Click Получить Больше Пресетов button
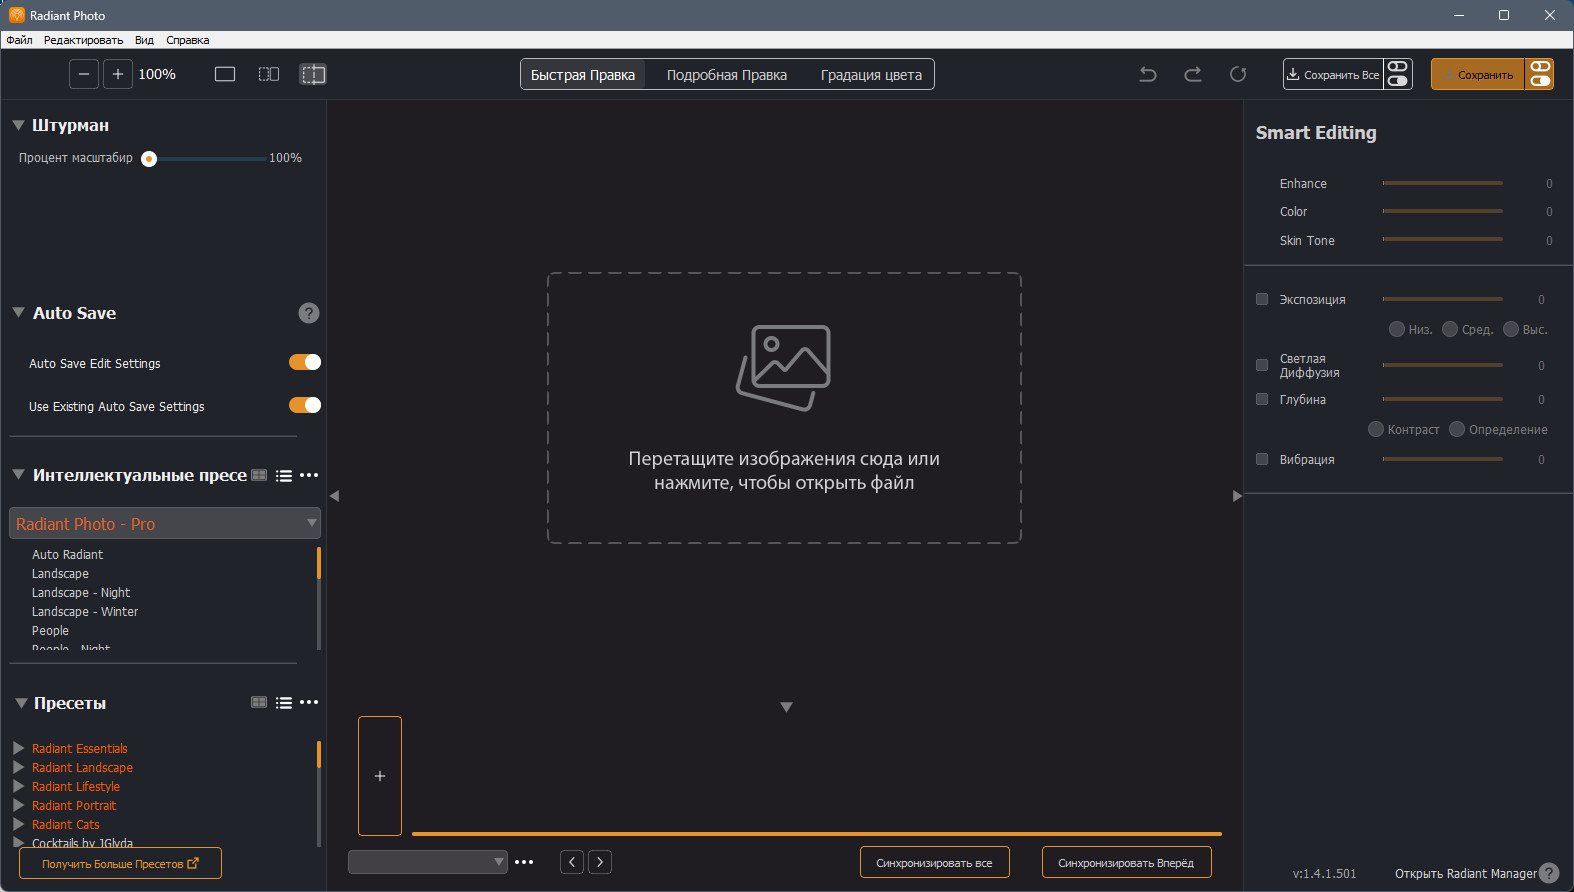 click(120, 863)
